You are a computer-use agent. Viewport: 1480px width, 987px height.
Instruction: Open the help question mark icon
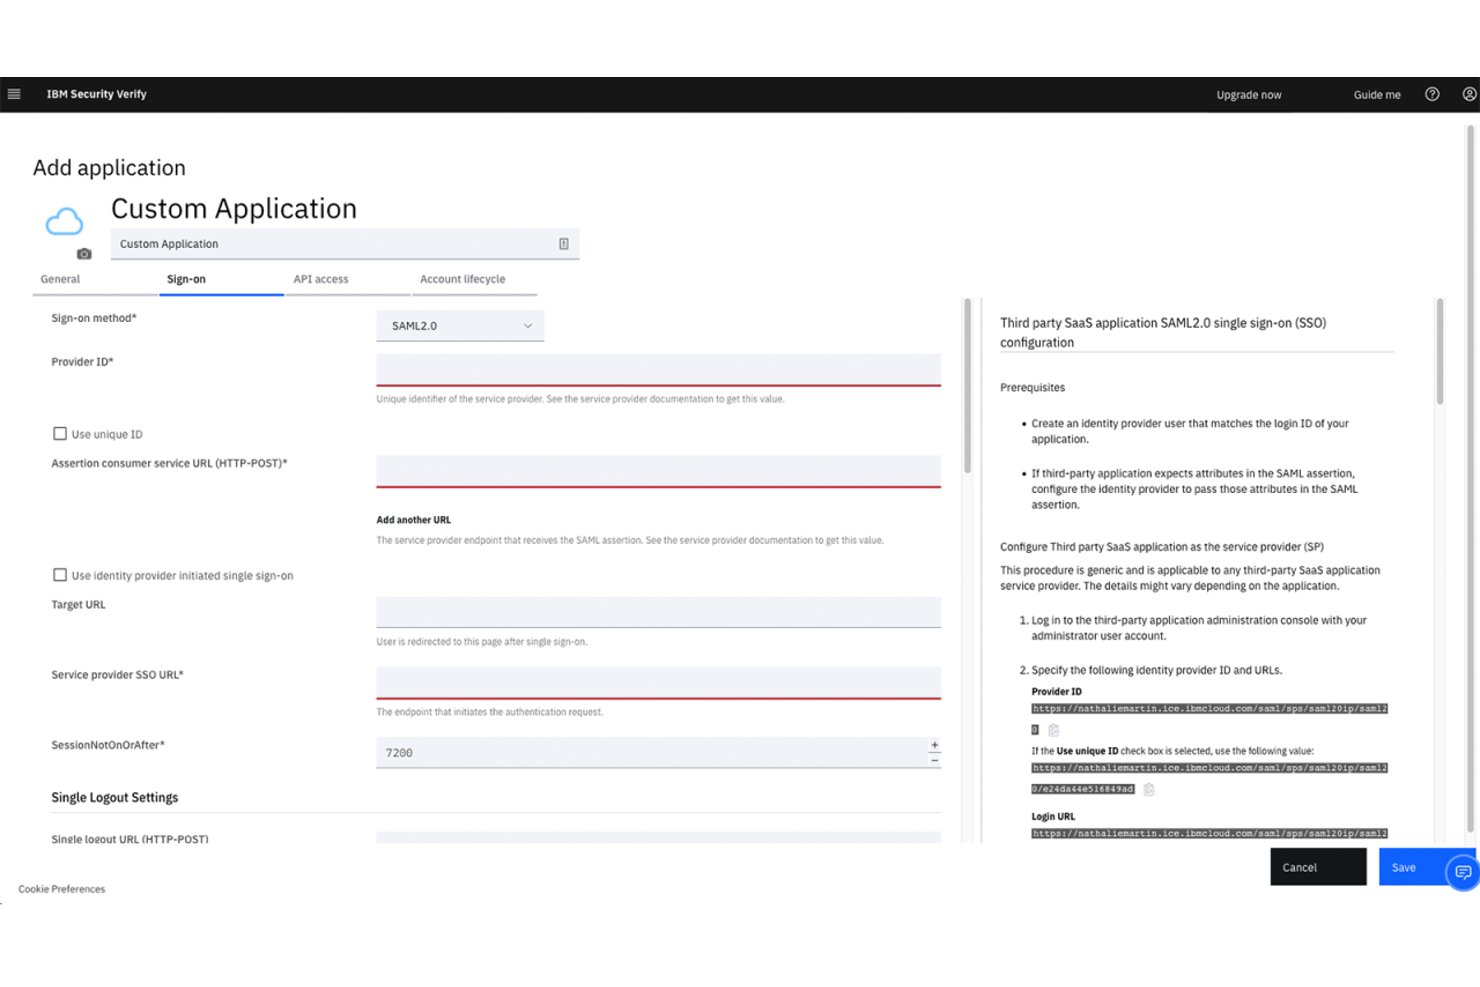point(1432,94)
